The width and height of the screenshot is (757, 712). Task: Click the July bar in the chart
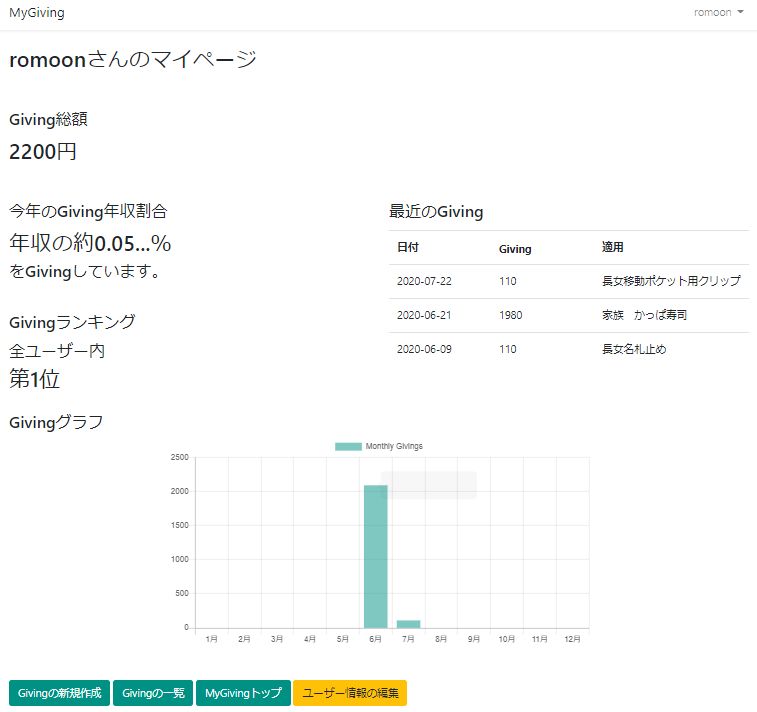(408, 624)
